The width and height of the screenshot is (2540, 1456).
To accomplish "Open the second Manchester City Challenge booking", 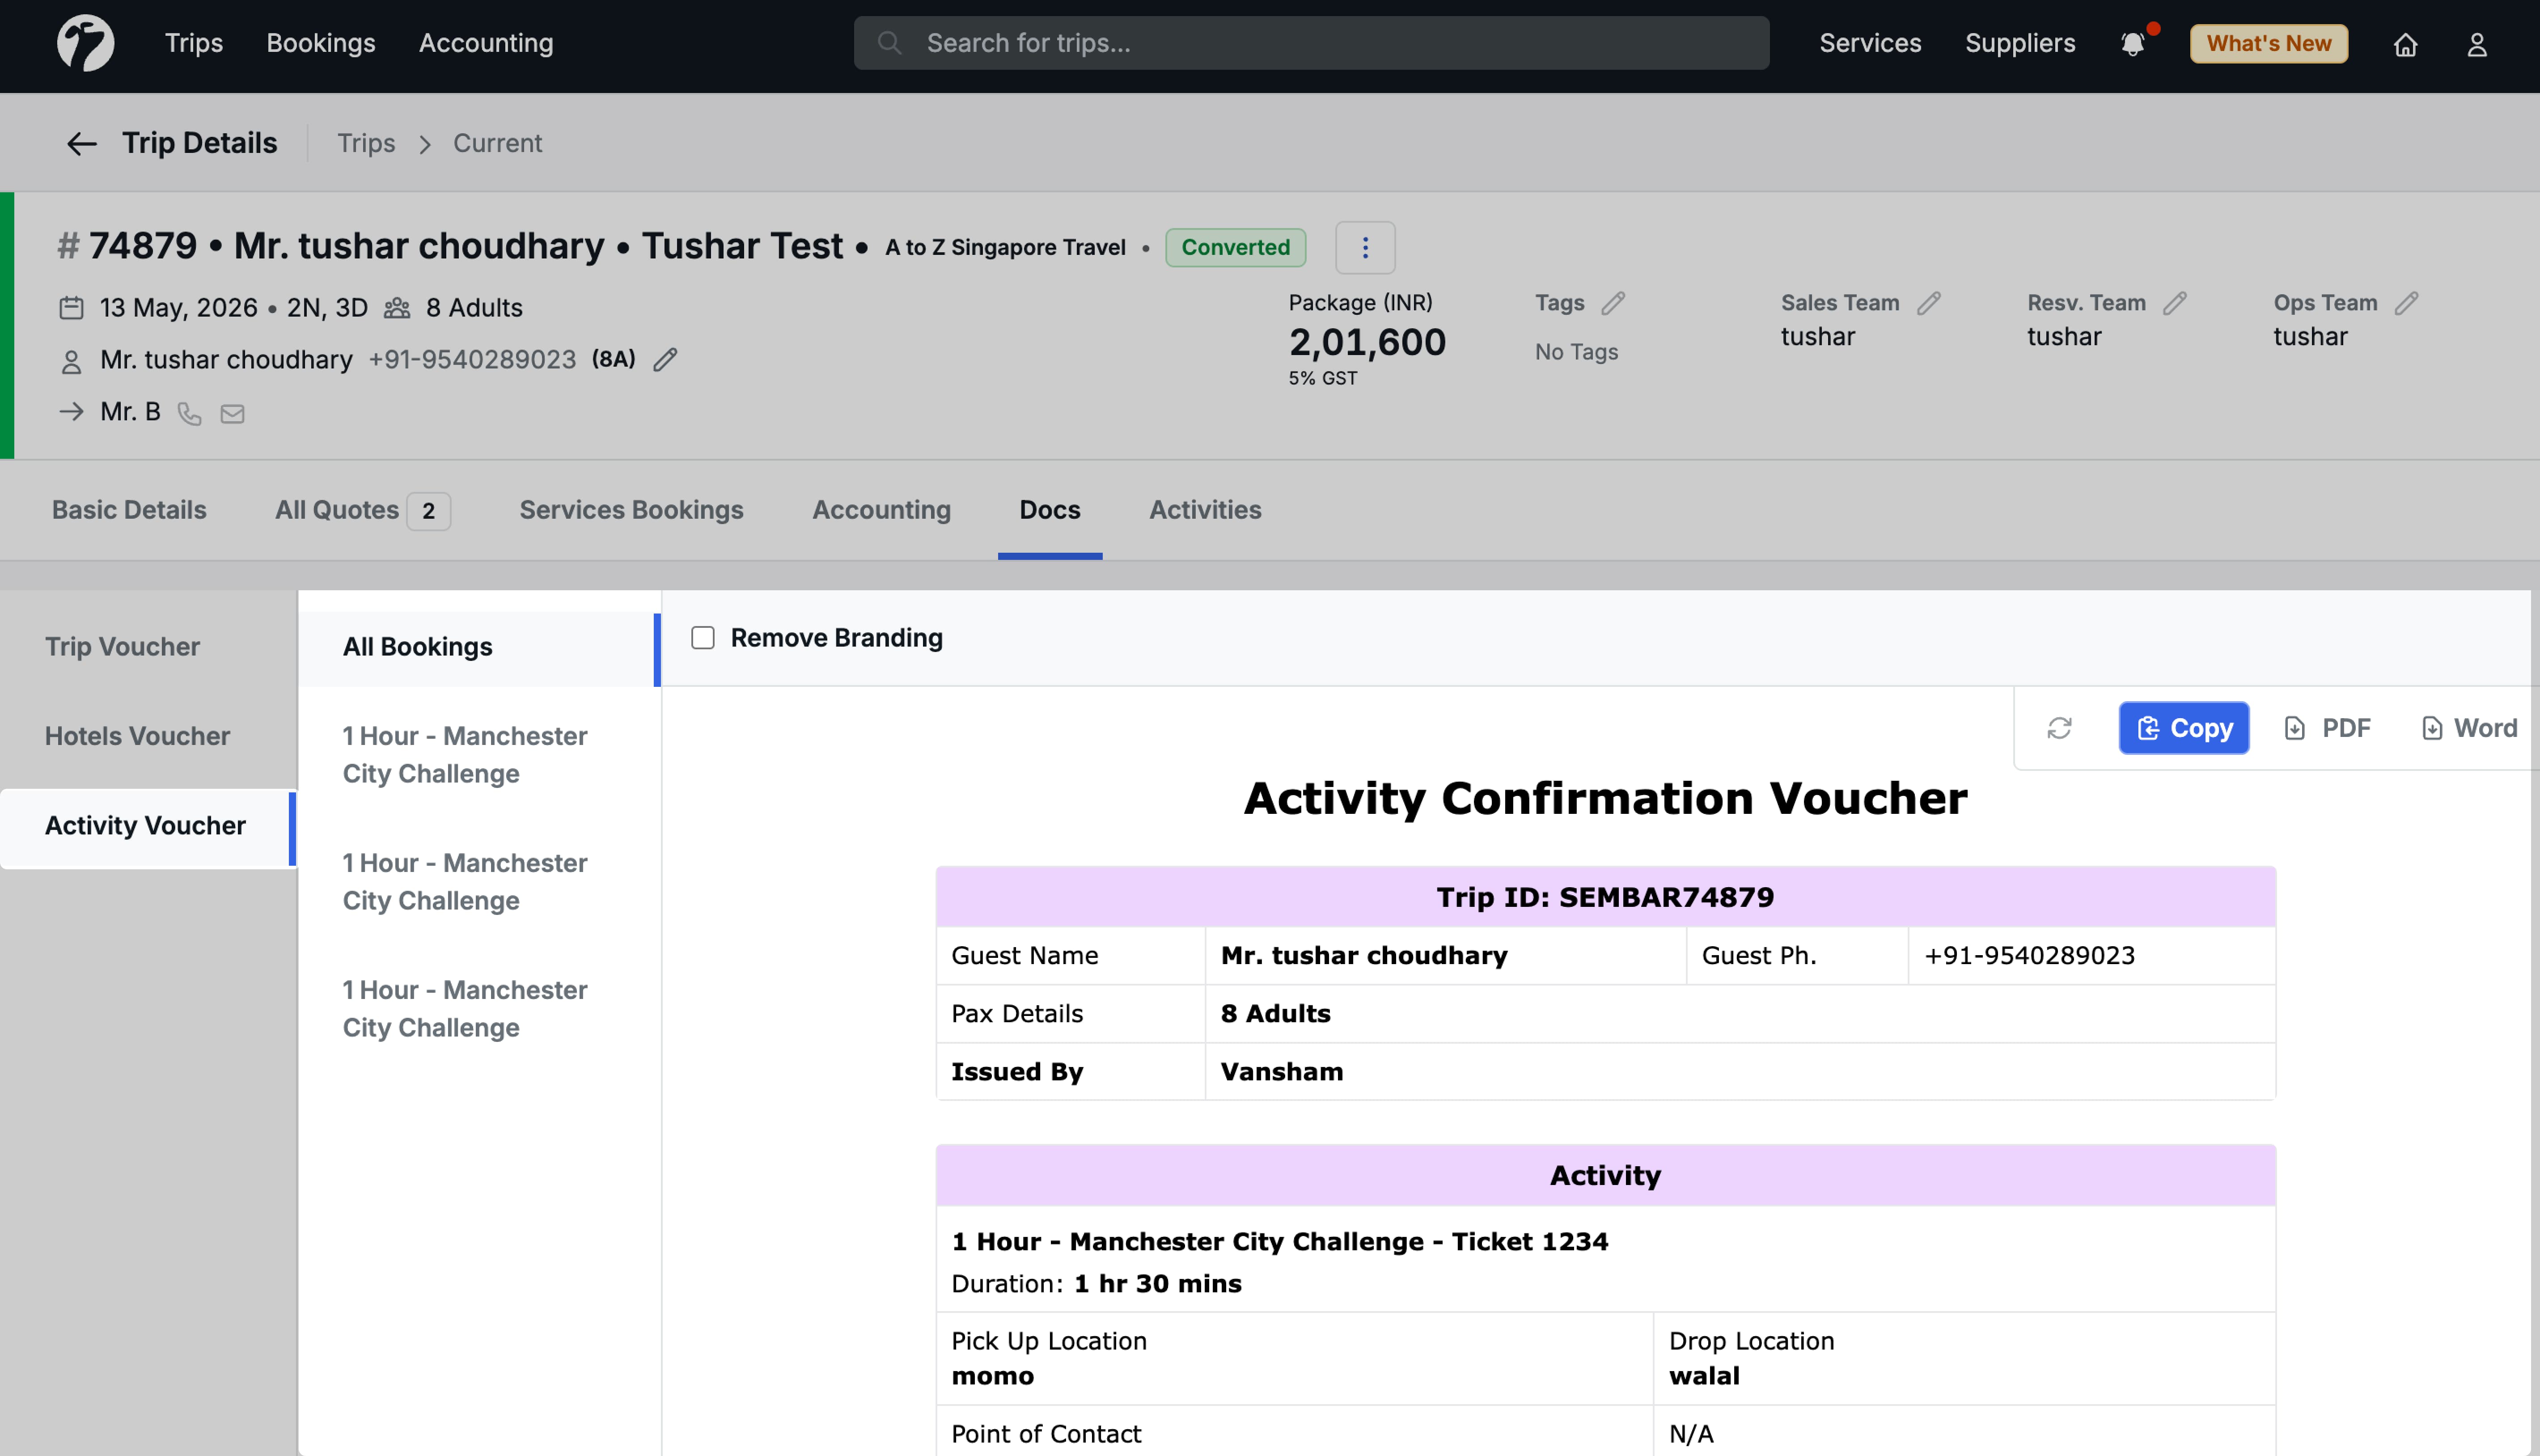I will (x=465, y=882).
